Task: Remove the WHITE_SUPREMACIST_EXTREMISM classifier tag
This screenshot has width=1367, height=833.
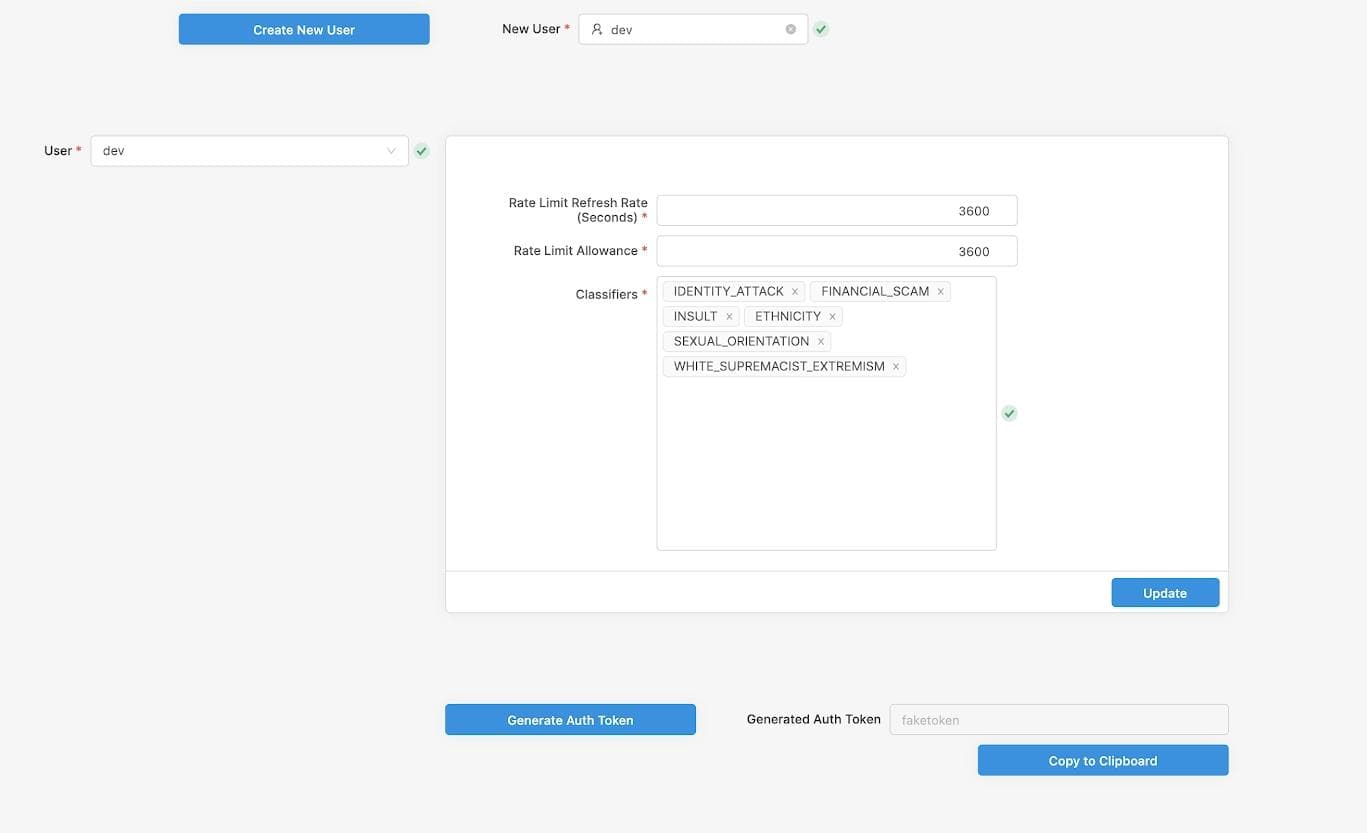Action: [896, 367]
